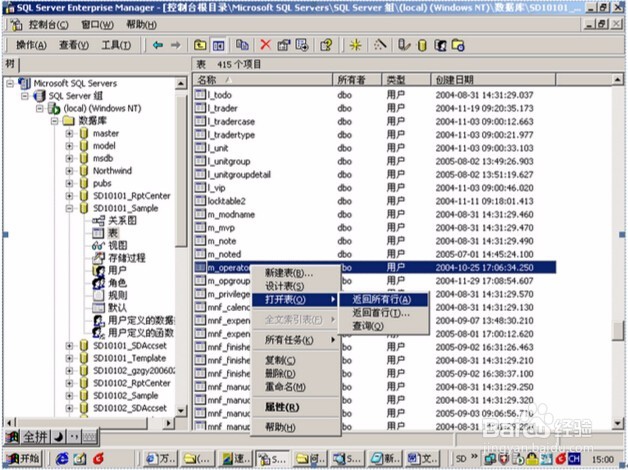
Task: Expand the SD10101_RptCenter database node
Action: [x=69, y=196]
